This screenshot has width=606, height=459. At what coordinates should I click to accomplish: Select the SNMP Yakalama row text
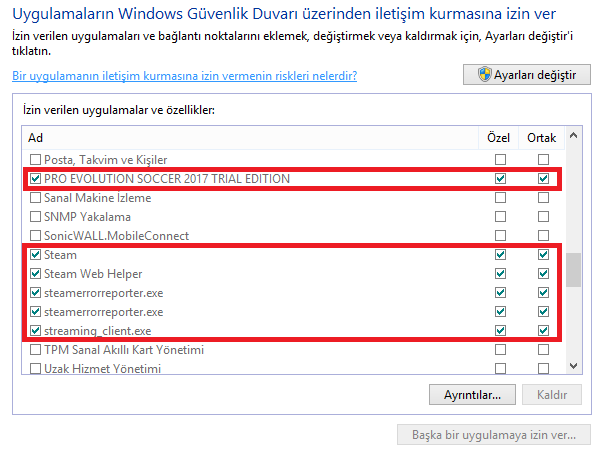(87, 217)
